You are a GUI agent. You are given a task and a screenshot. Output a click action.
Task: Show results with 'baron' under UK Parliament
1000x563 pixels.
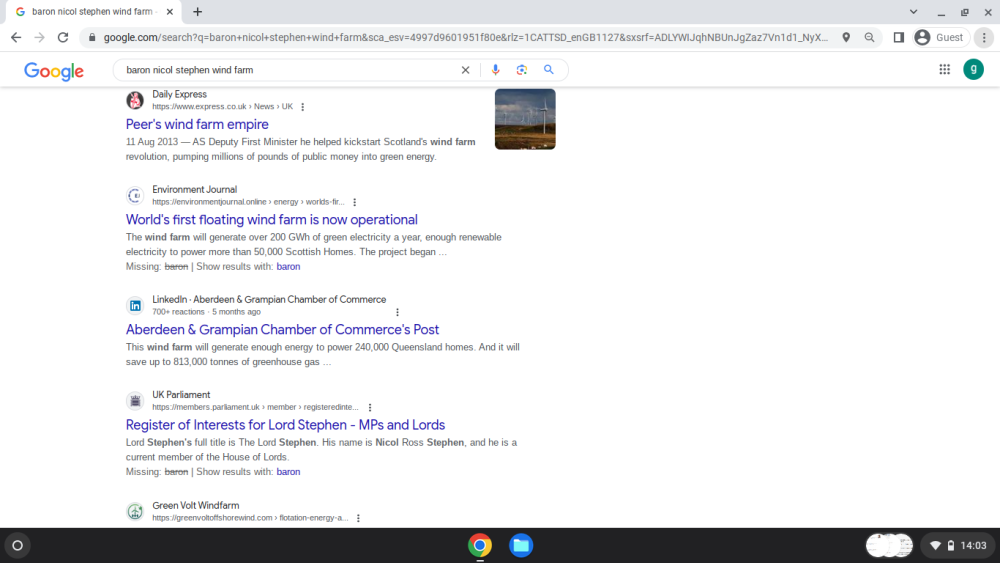(288, 472)
